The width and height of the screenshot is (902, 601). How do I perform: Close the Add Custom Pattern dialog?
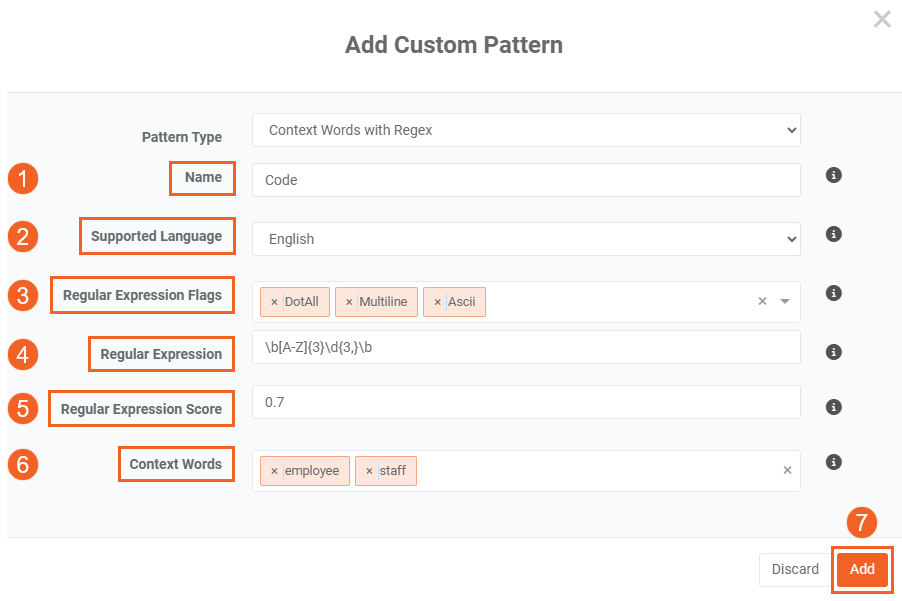[x=881, y=19]
